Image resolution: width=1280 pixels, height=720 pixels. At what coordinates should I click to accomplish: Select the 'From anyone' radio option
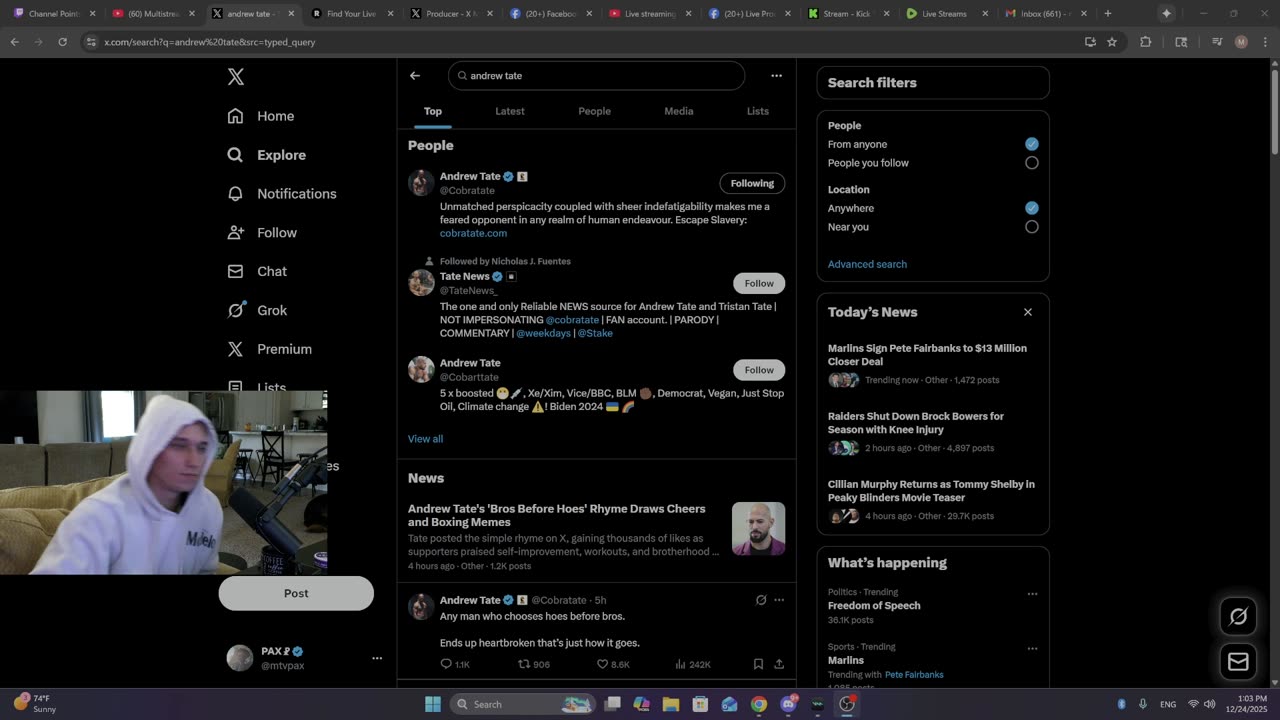(x=1032, y=144)
